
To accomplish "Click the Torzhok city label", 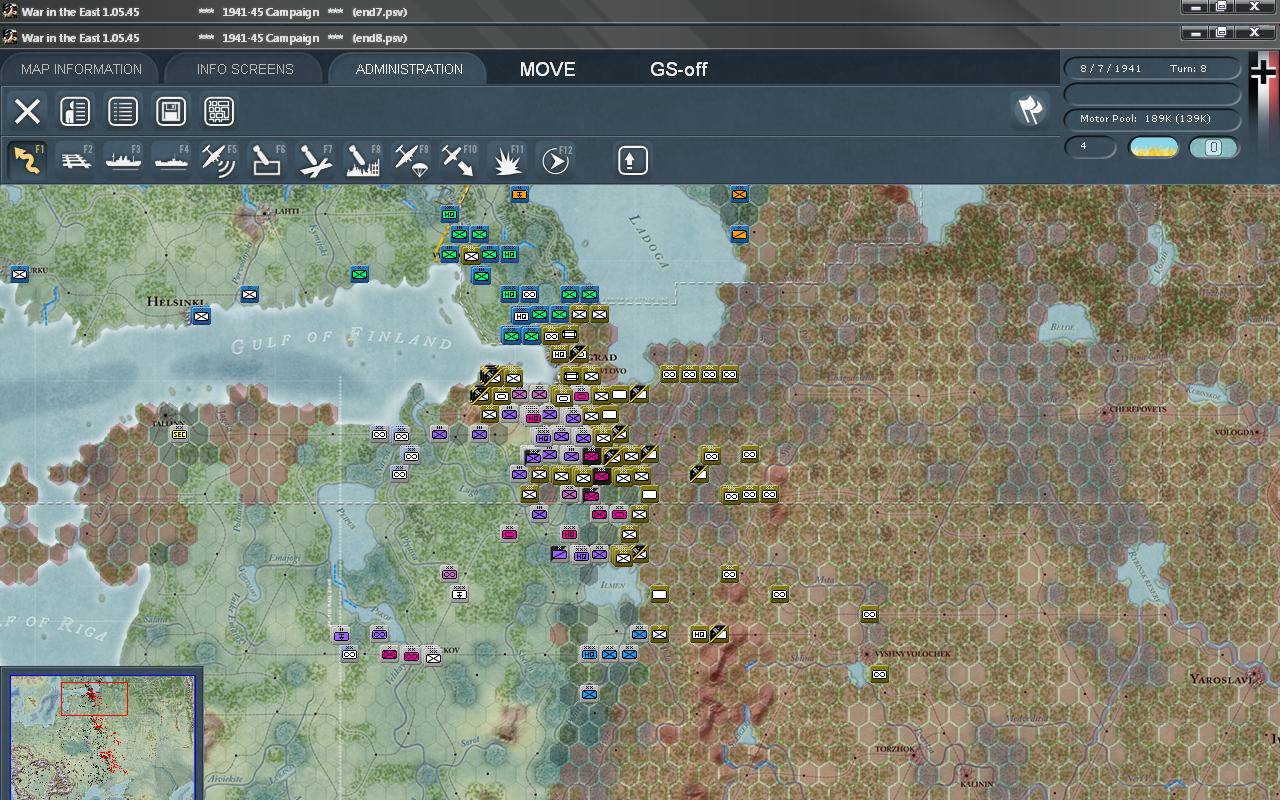I will [x=895, y=748].
